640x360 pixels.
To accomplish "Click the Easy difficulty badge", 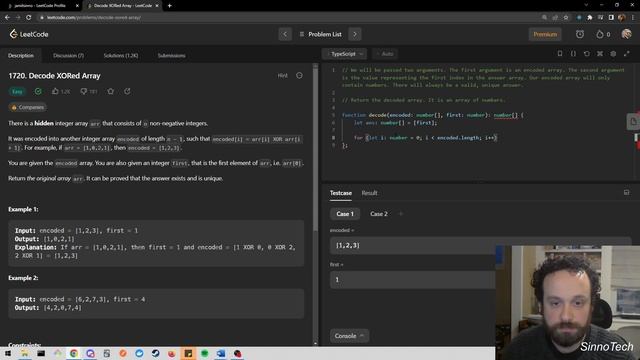I will [17, 91].
